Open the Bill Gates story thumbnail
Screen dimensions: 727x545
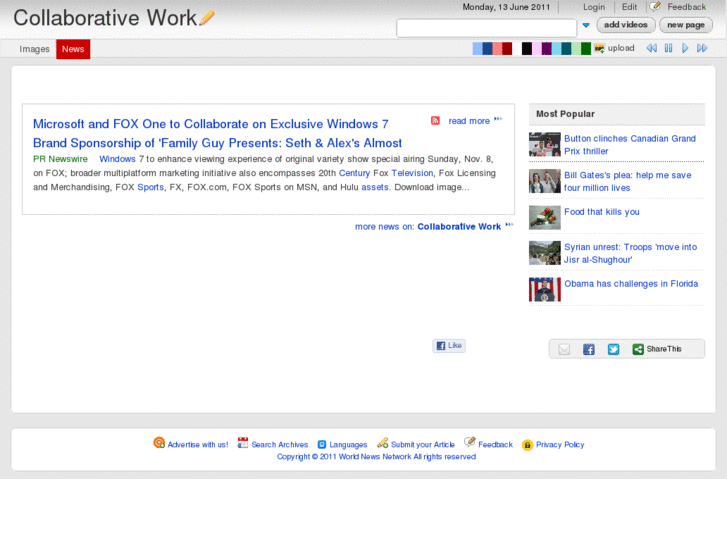pos(545,181)
